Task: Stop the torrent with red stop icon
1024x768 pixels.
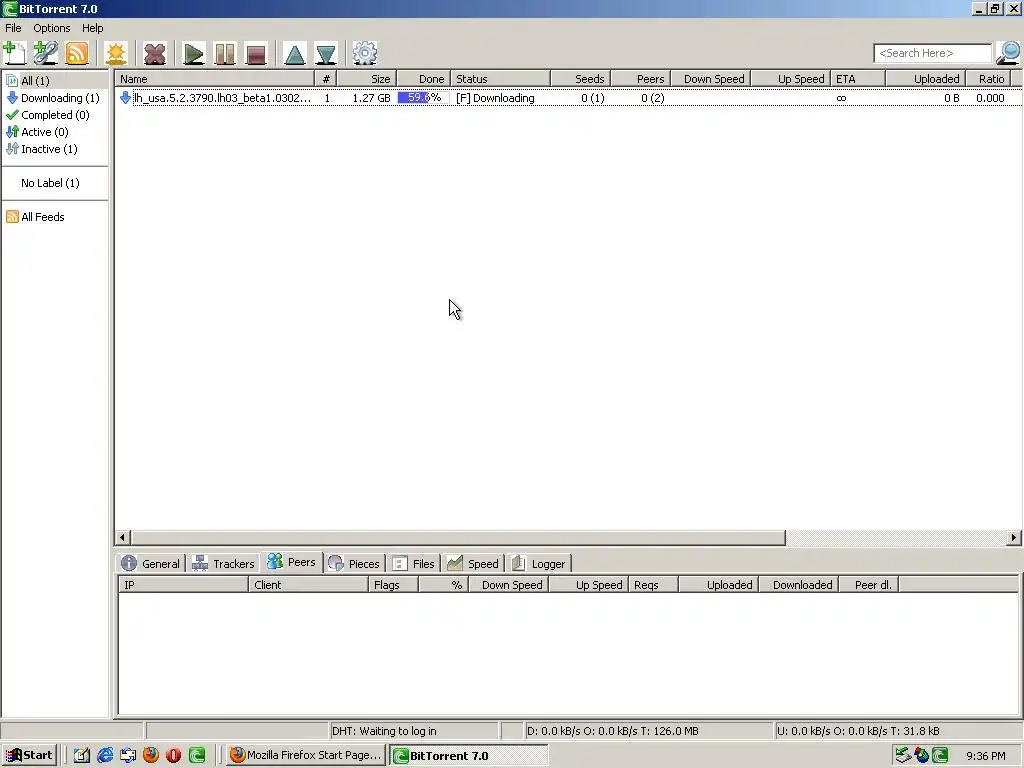Action: coord(256,53)
